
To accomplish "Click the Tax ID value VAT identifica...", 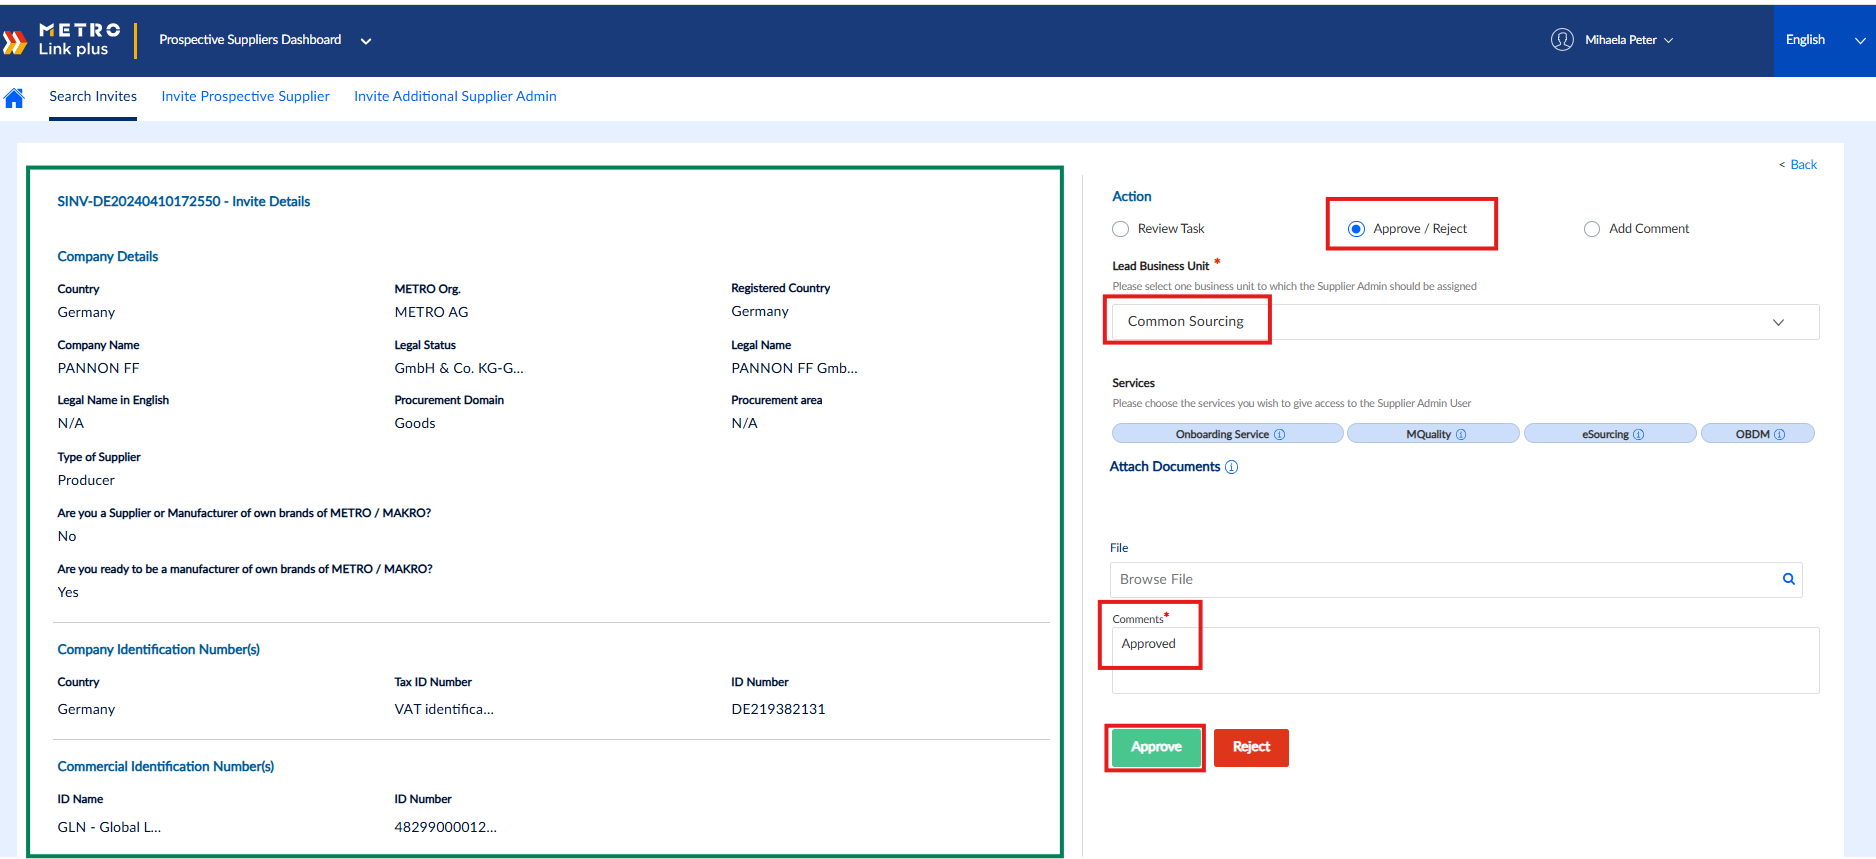I will [444, 709].
